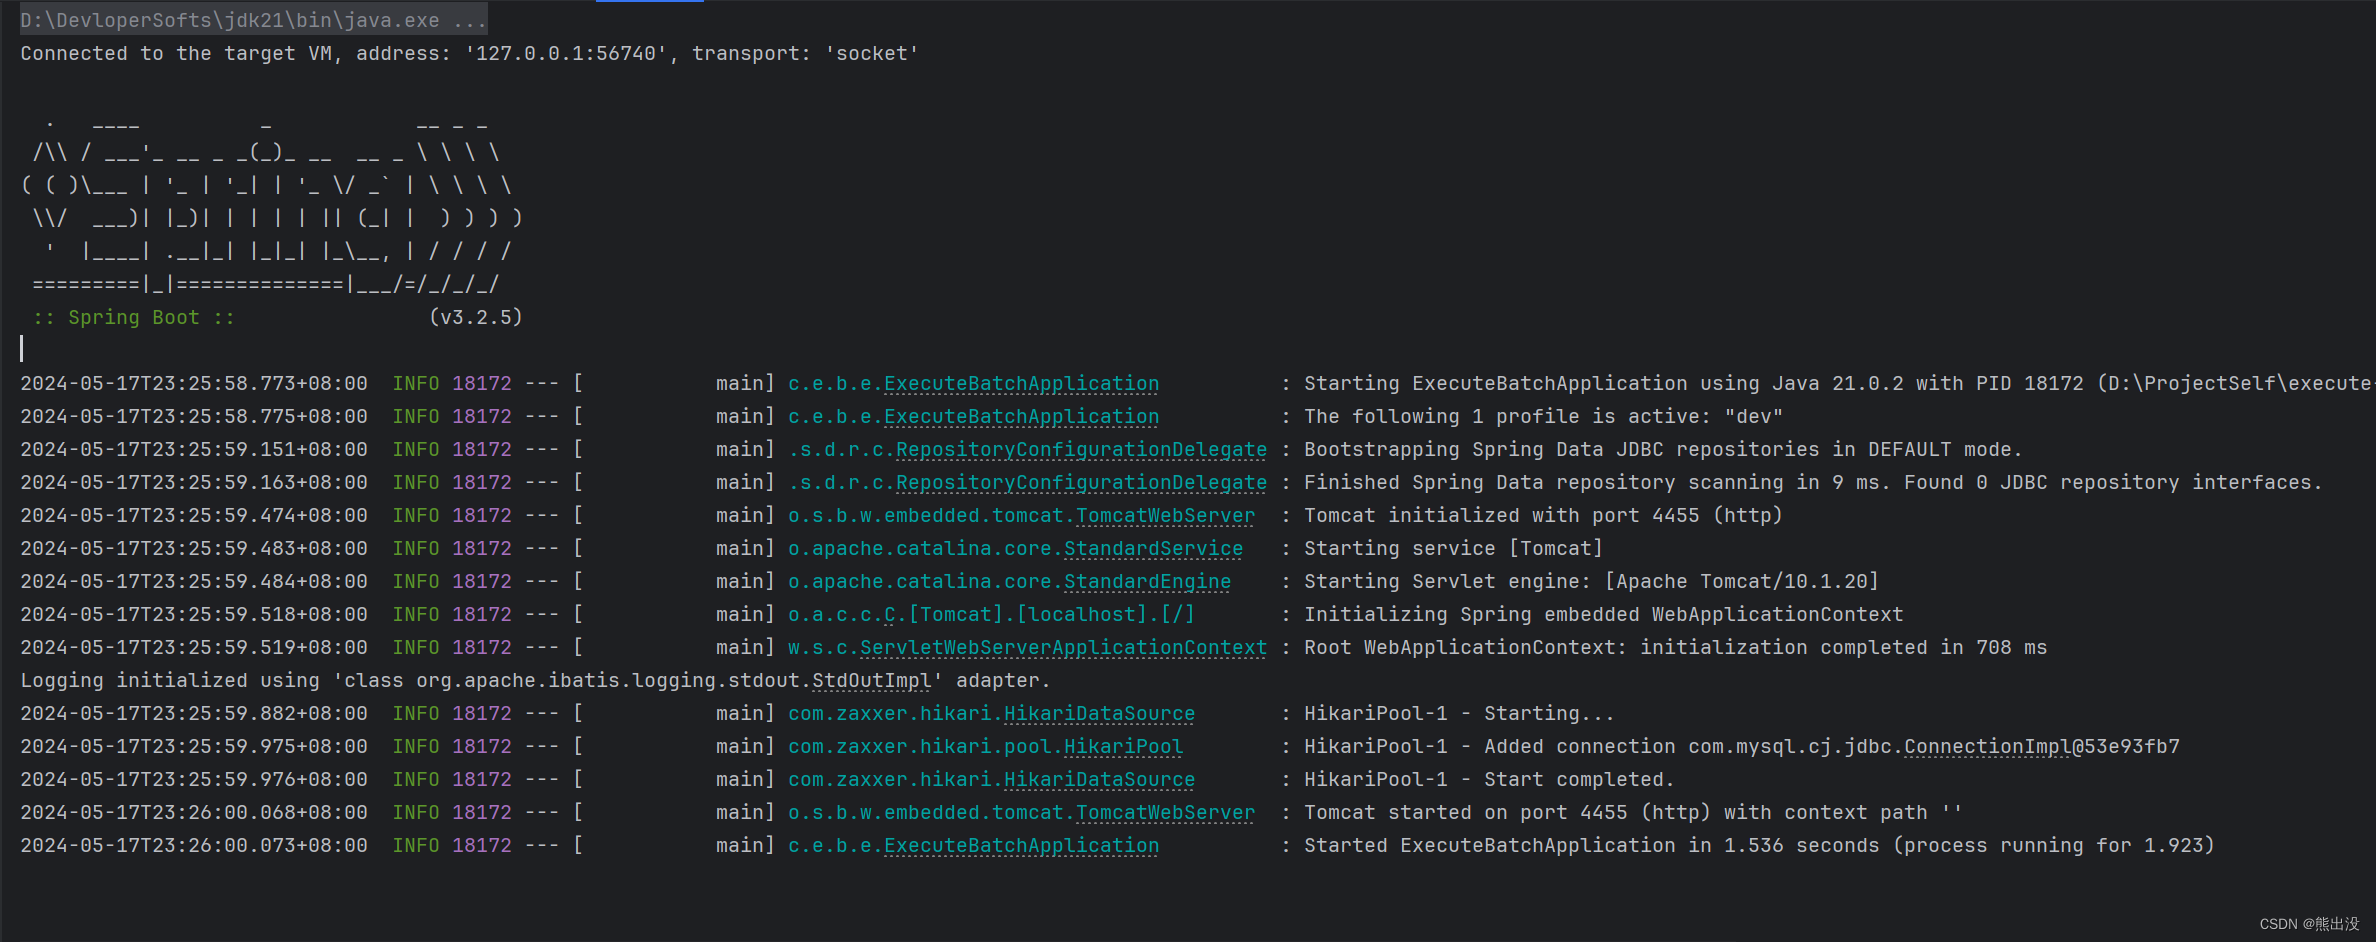This screenshot has height=942, width=2376.
Task: Click timestamp 2024-05-17T23:25:59.474+08:00
Action: point(194,515)
